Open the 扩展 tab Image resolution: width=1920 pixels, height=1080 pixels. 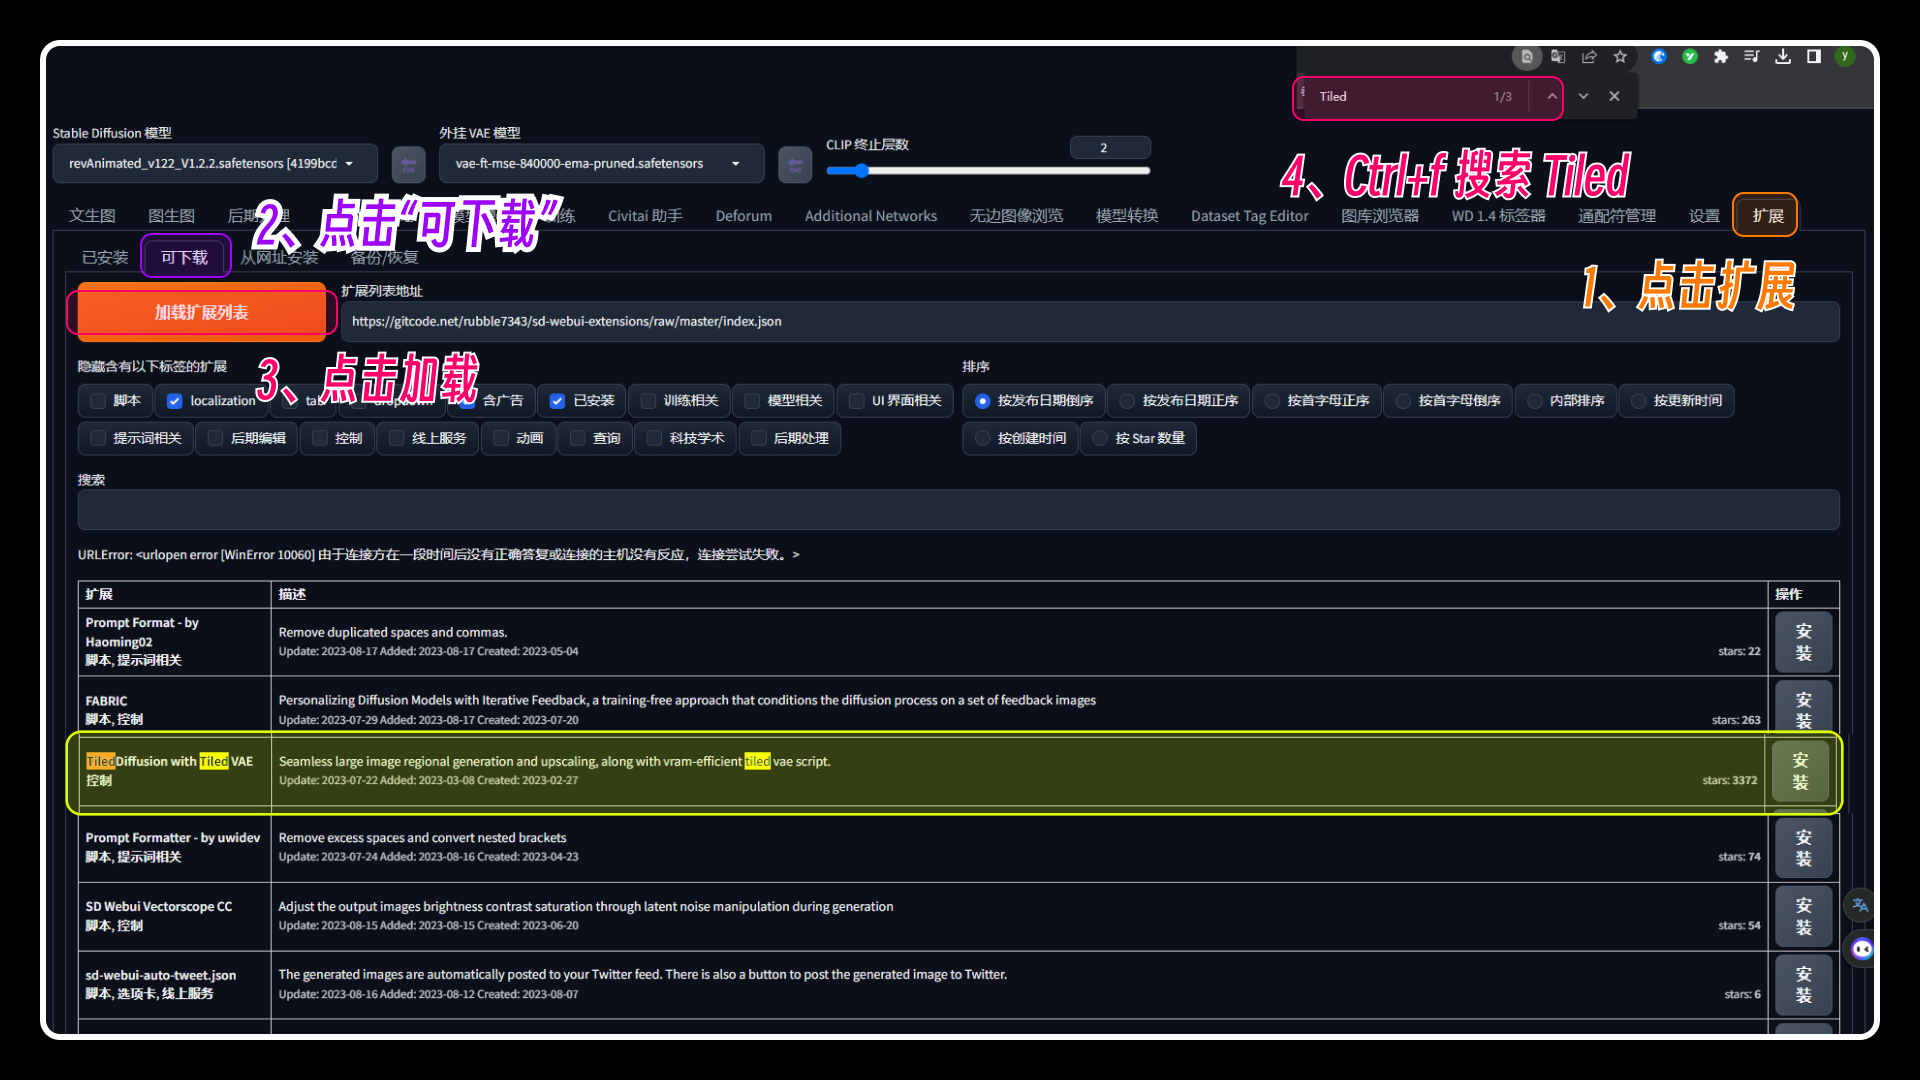point(1767,216)
